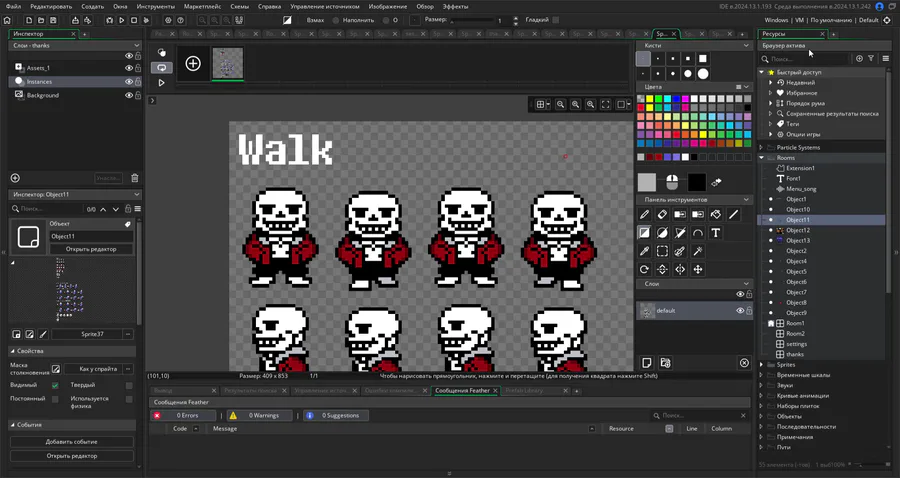The width and height of the screenshot is (900, 478).
Task: Open the Маркетплейс menu
Action: (x=203, y=6)
